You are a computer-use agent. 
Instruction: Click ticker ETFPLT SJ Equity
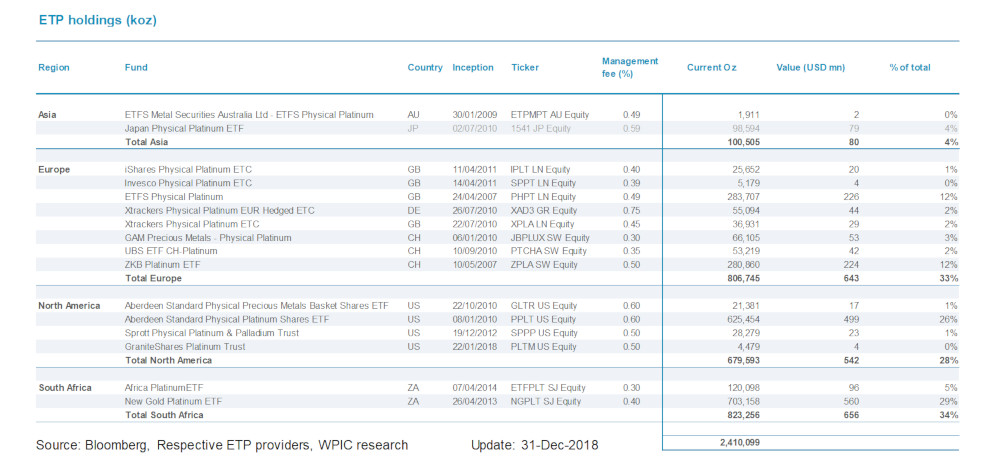548,388
